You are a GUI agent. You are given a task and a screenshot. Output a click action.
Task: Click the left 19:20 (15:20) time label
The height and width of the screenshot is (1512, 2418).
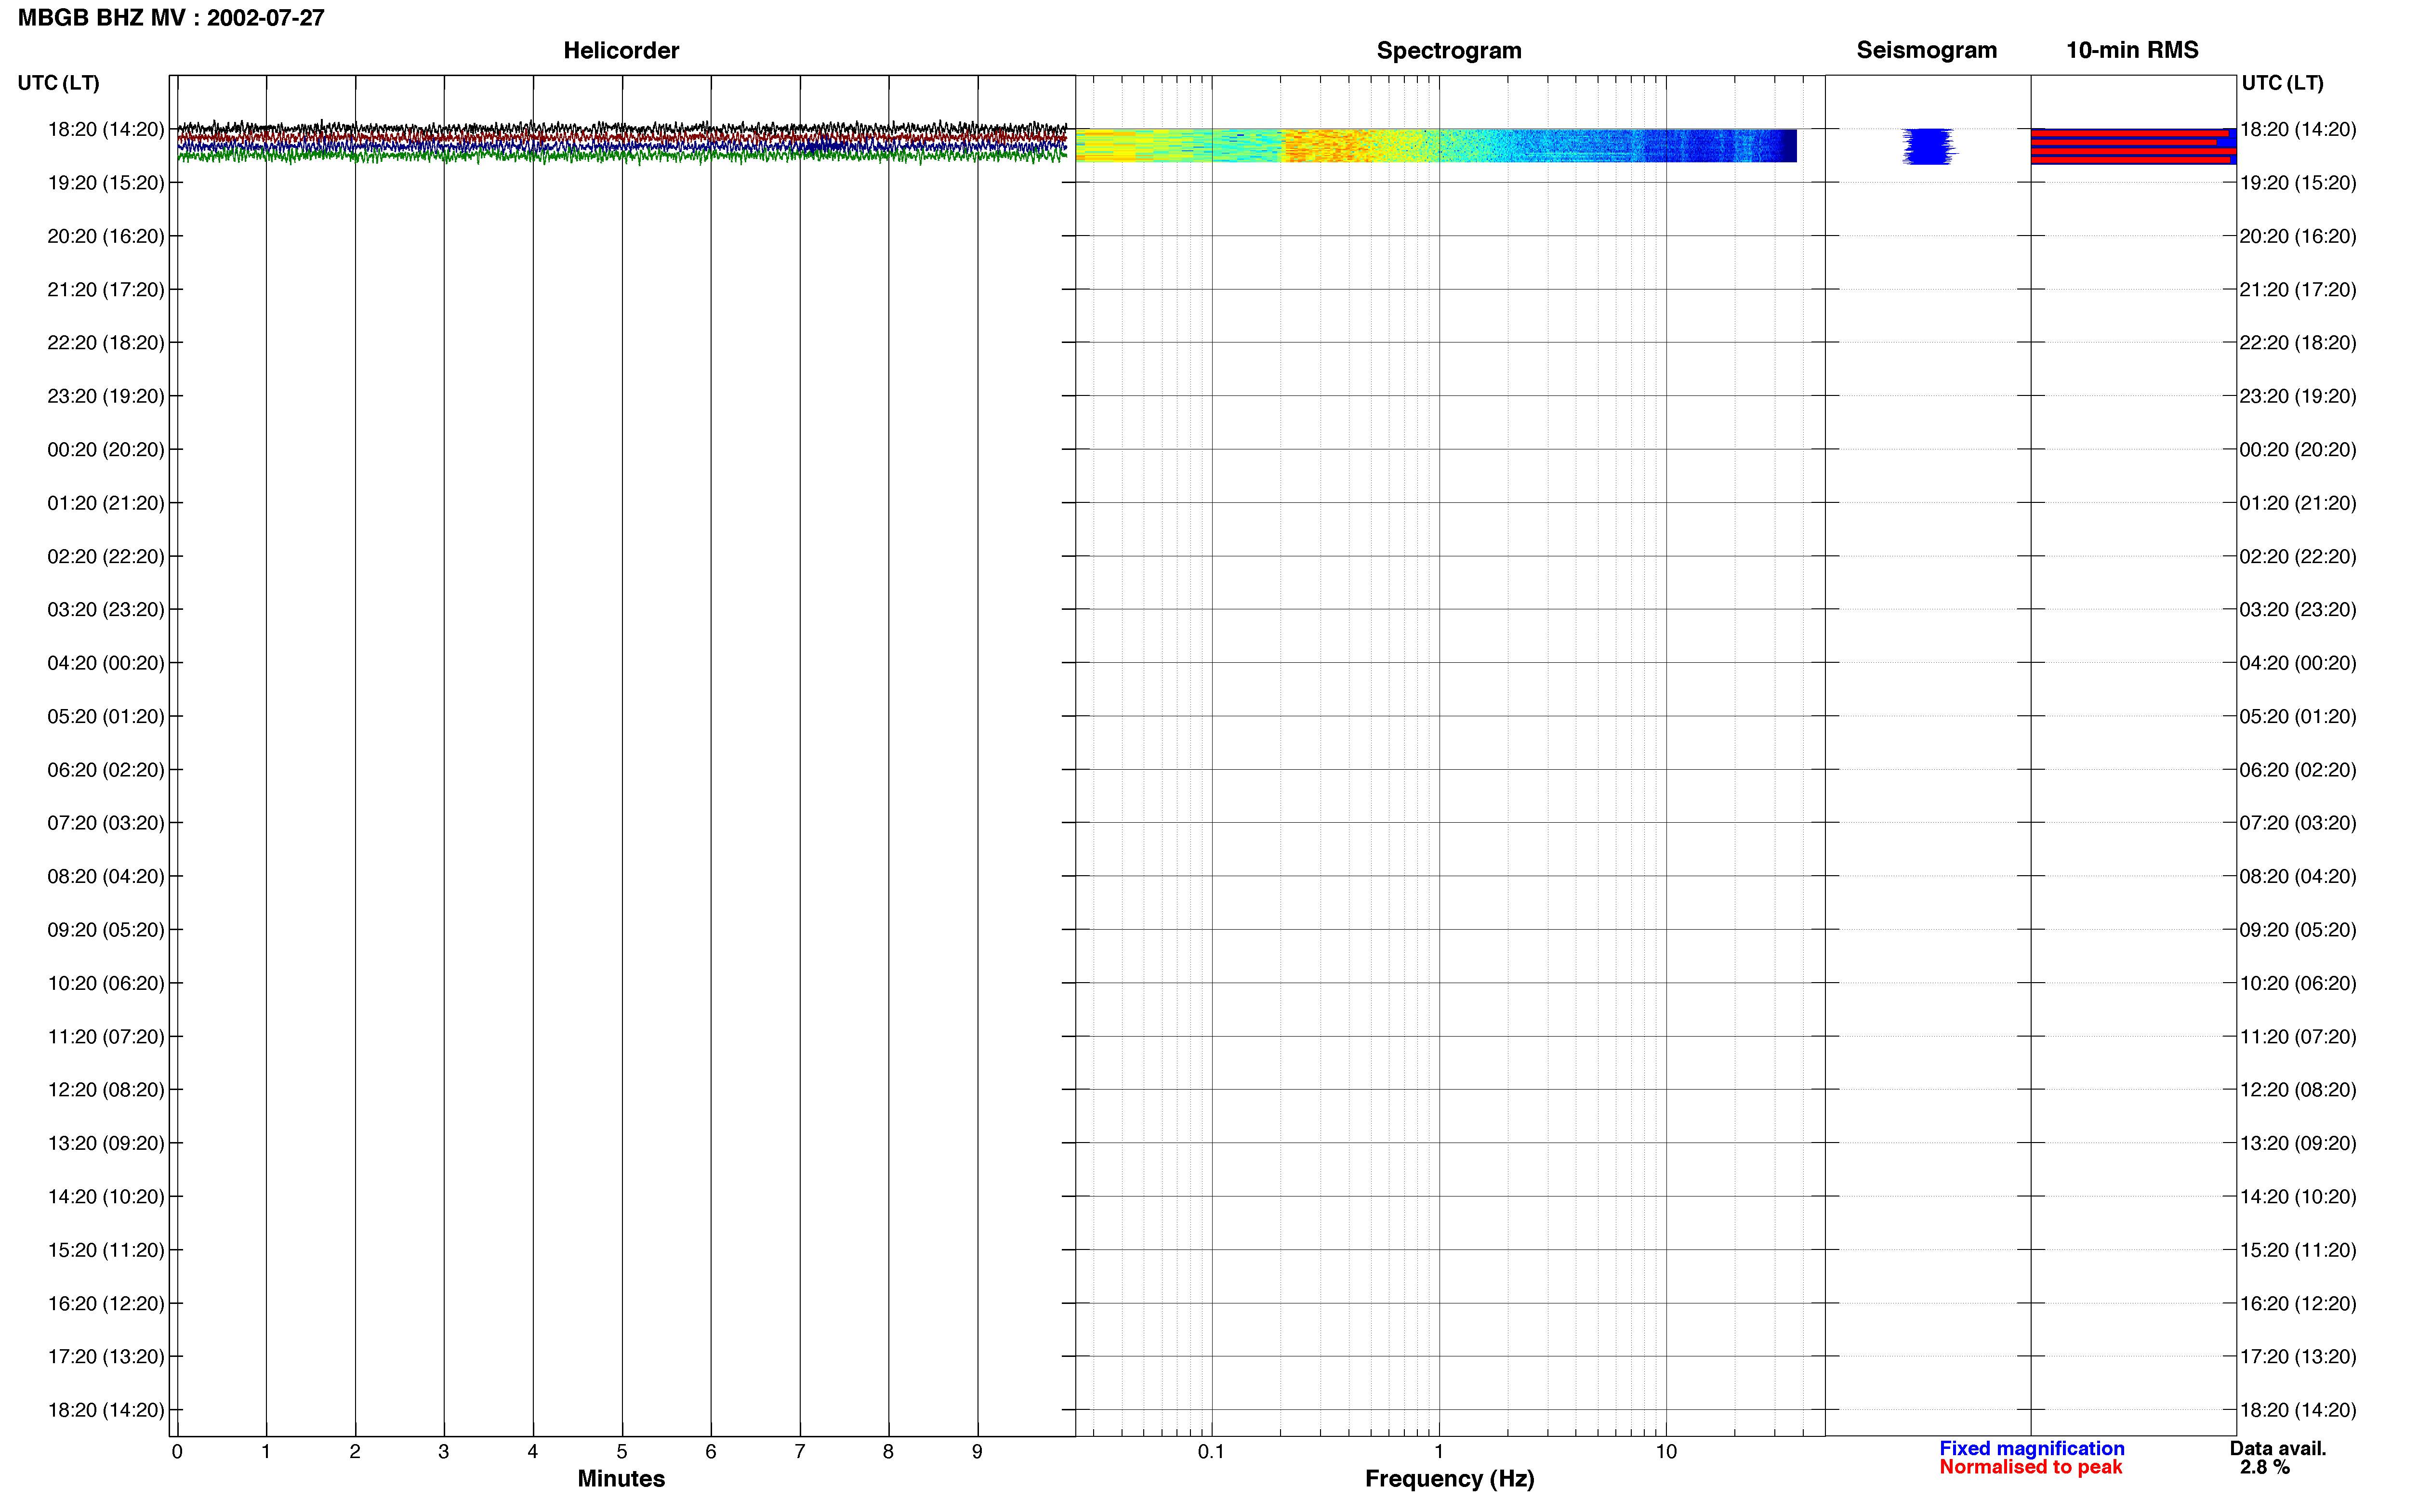pos(106,183)
